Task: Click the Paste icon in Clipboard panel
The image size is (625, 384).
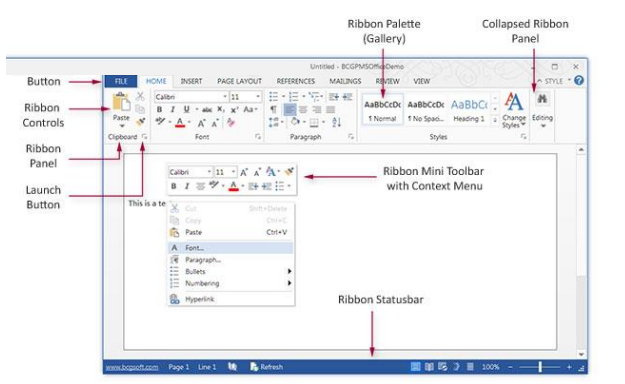Action: (x=121, y=102)
